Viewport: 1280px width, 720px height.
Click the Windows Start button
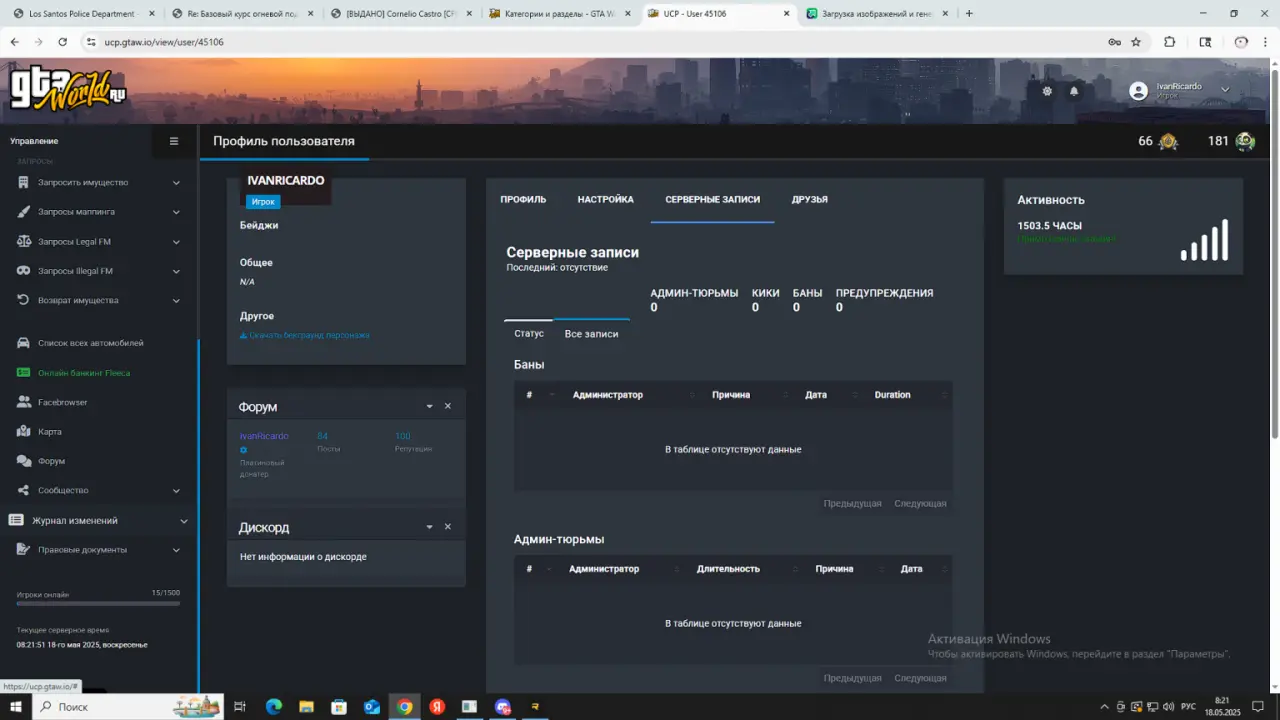[x=16, y=707]
